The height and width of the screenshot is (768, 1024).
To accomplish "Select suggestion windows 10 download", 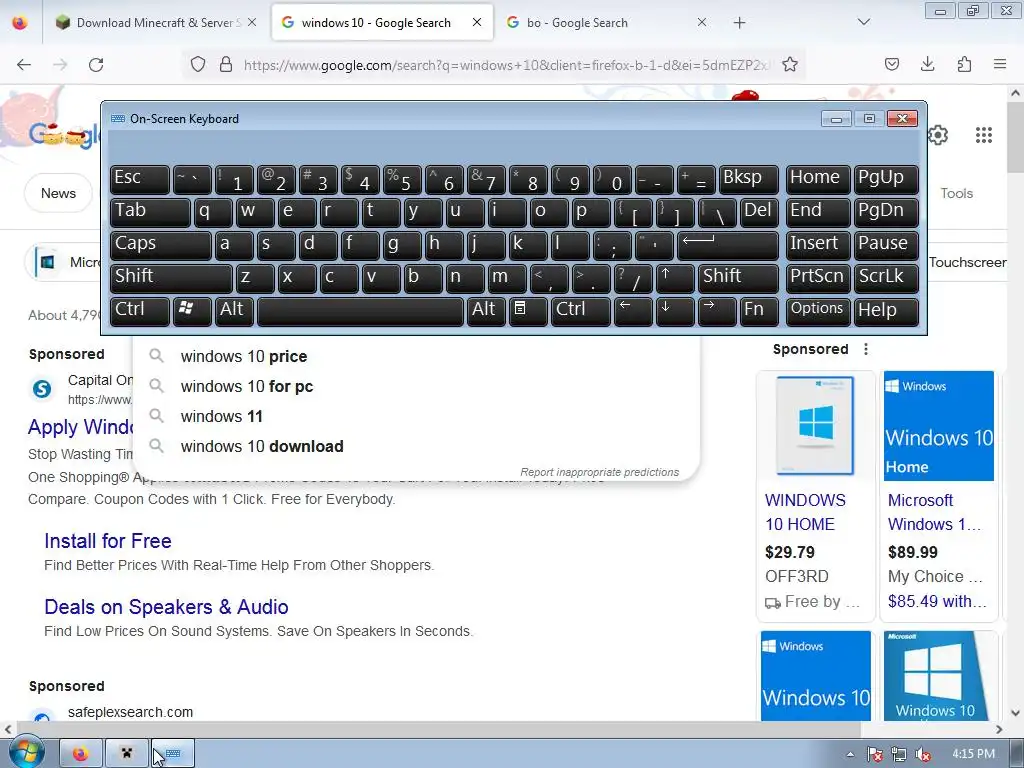I will point(415,447).
